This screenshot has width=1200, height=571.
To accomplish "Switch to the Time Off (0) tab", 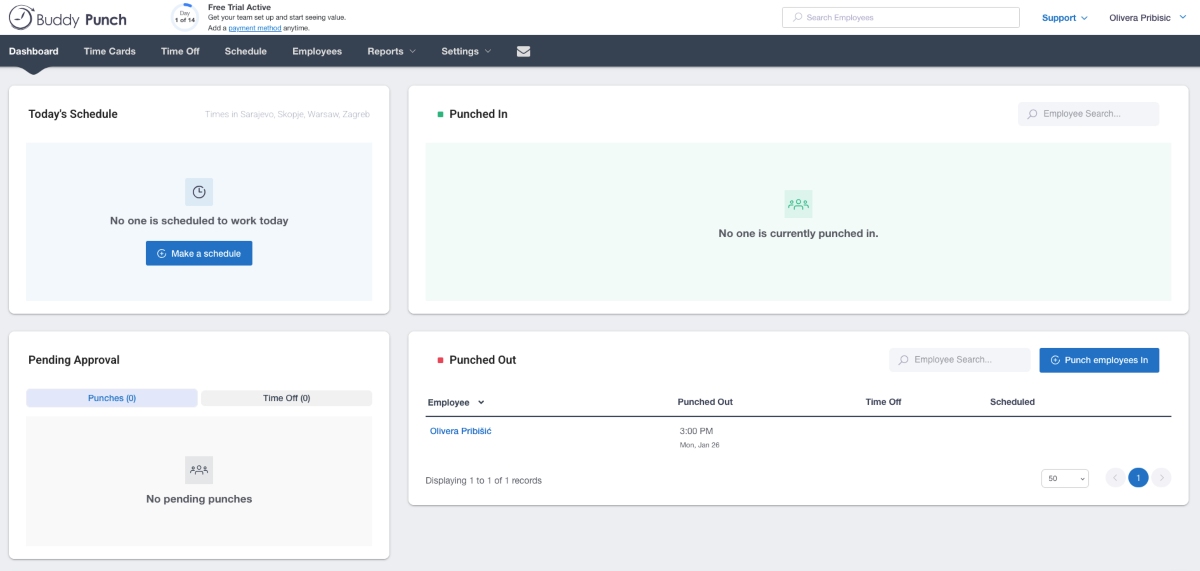I will [286, 398].
